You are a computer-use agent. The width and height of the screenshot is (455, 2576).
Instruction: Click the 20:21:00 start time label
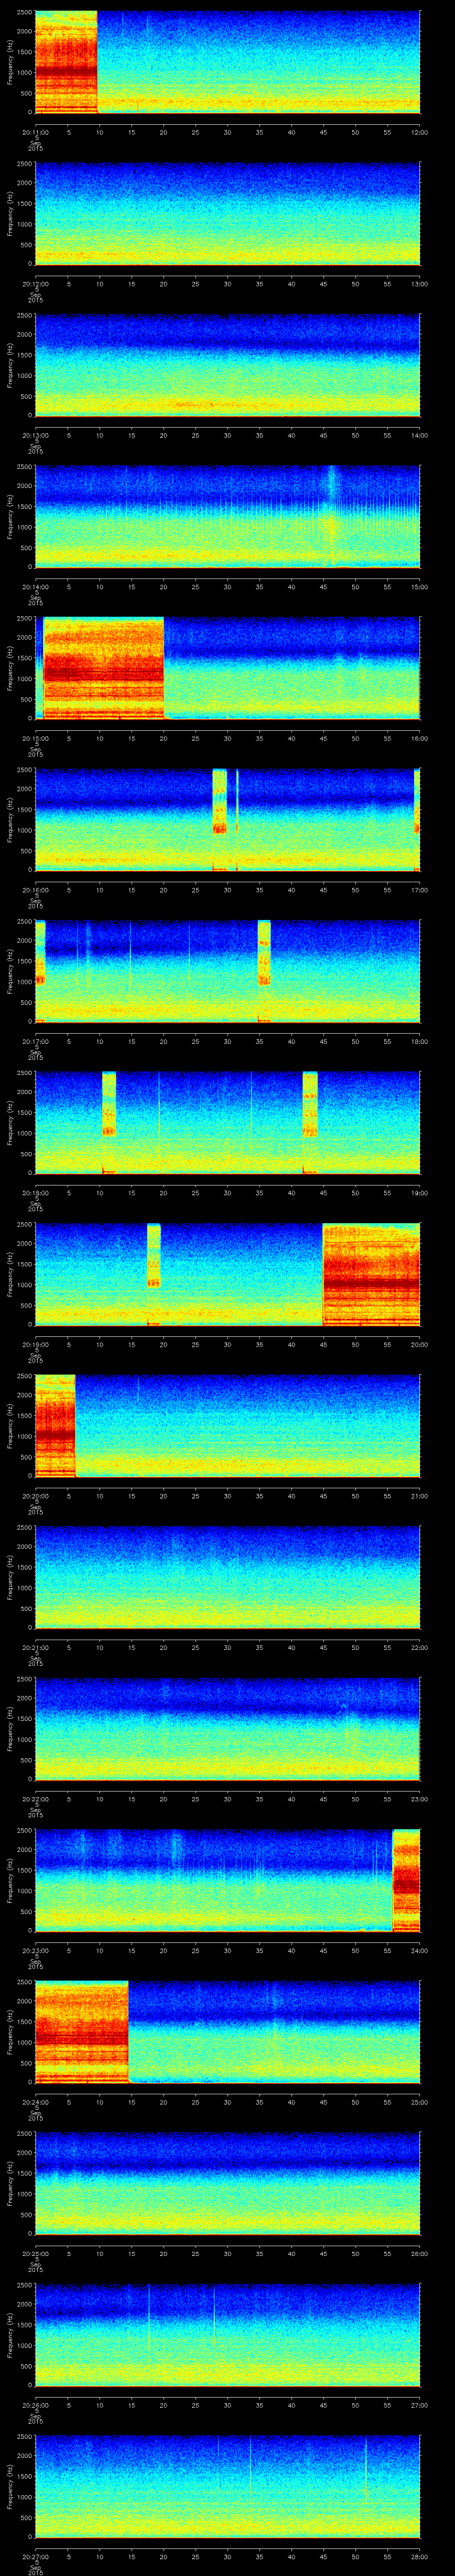(x=35, y=1647)
